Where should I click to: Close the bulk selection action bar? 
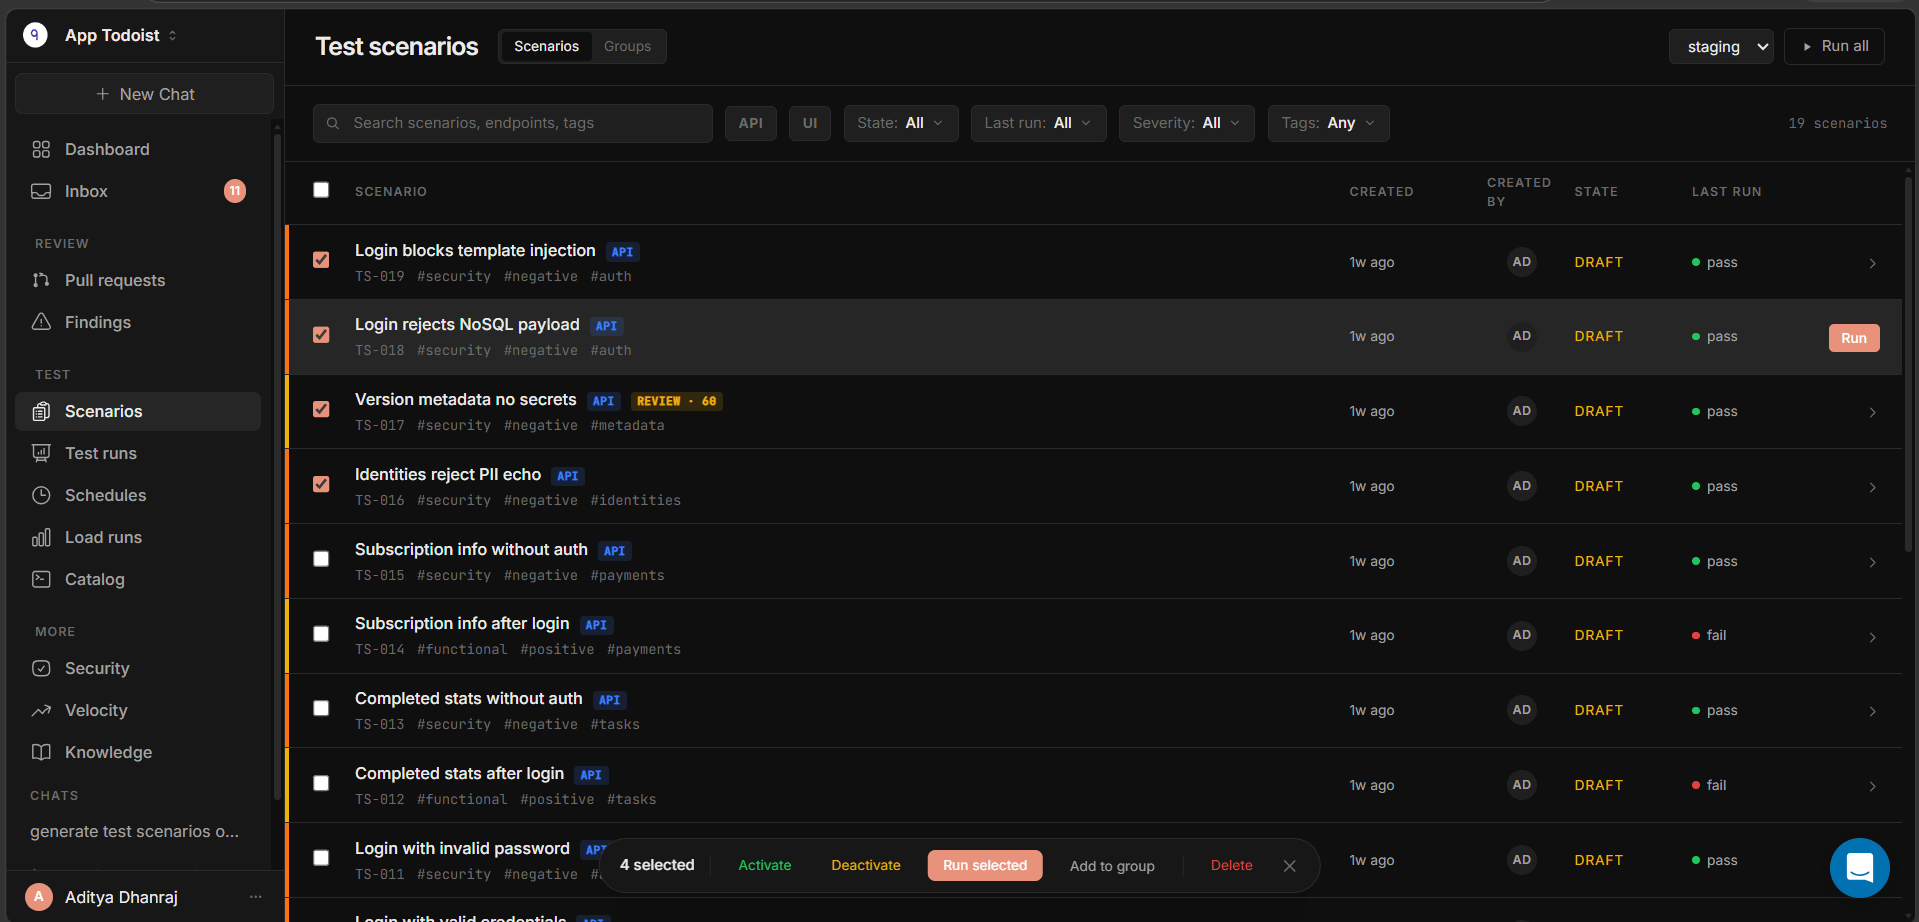(x=1290, y=866)
